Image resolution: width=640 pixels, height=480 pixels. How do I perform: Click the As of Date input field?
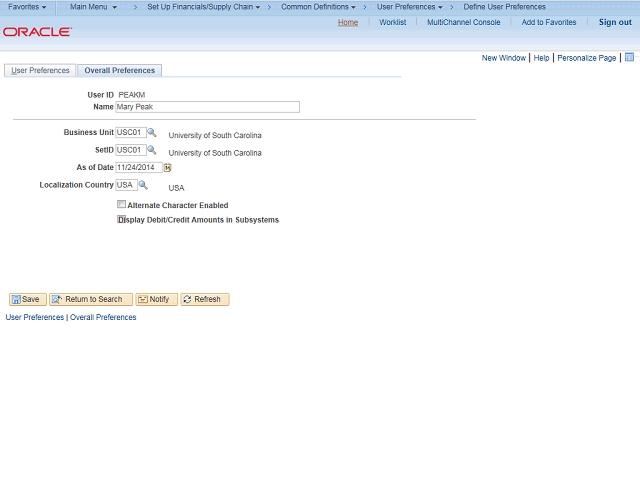139,167
